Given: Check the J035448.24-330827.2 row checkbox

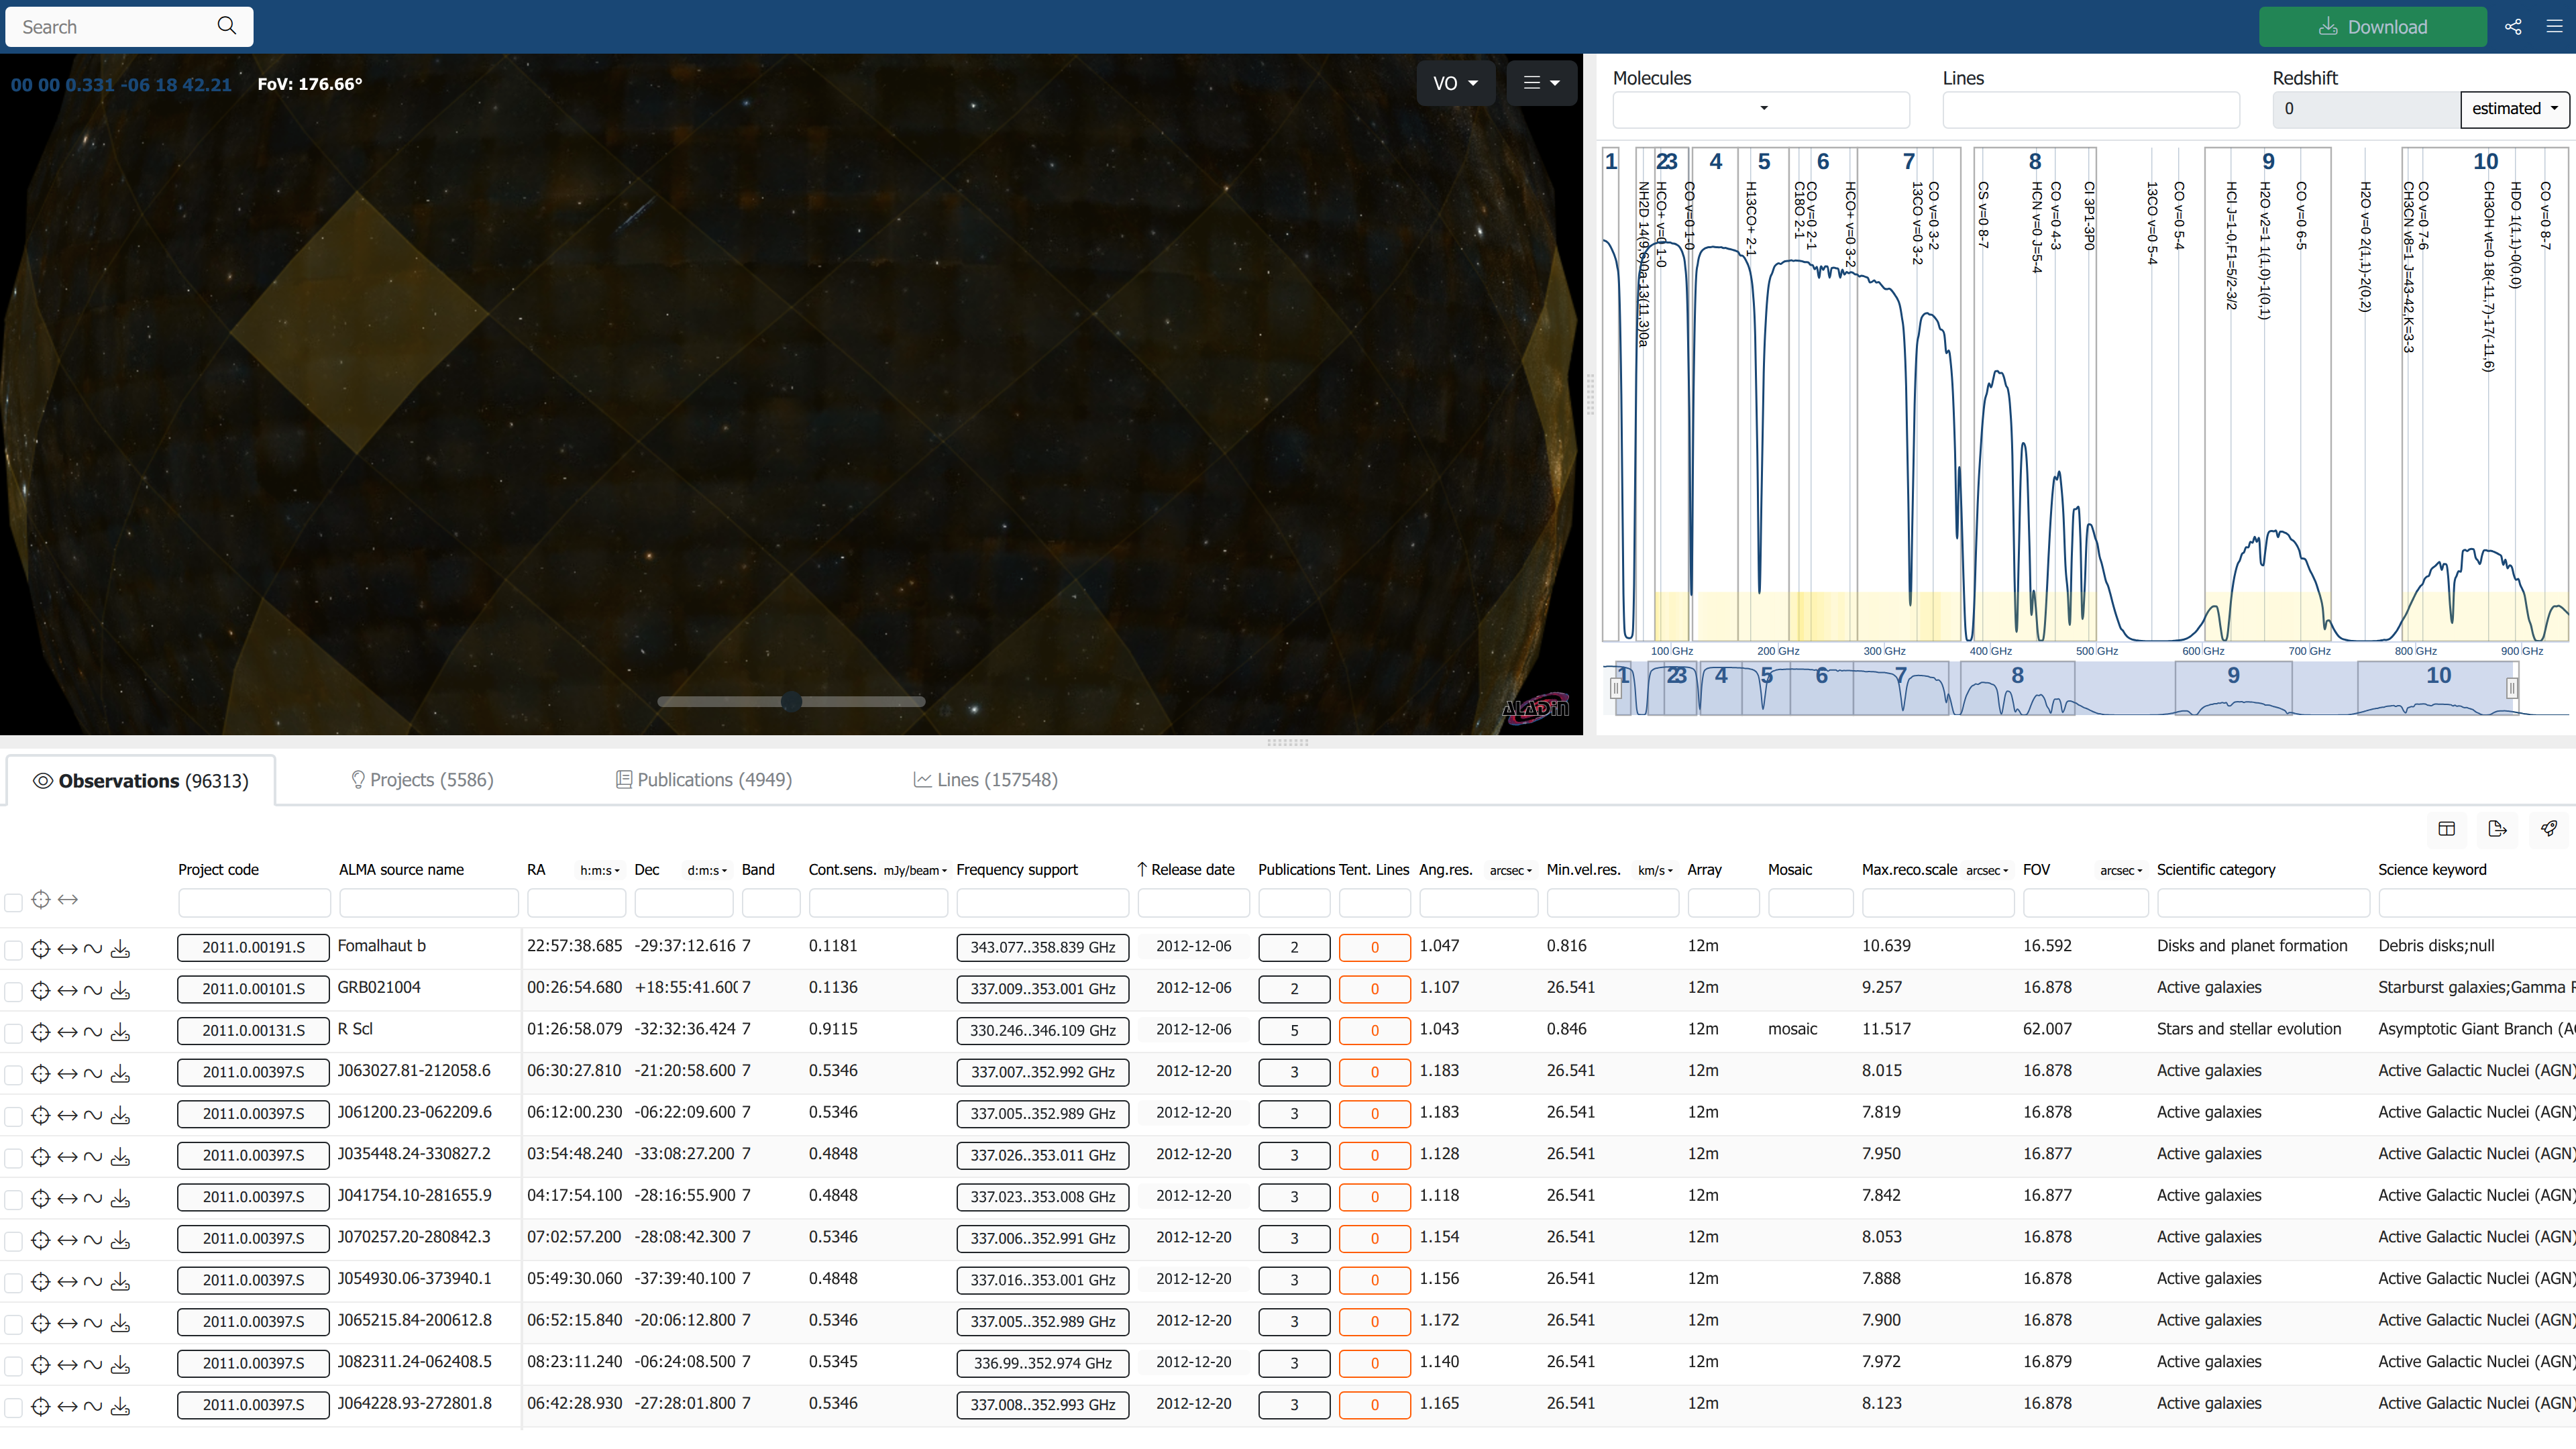Looking at the screenshot, I should 13,1159.
